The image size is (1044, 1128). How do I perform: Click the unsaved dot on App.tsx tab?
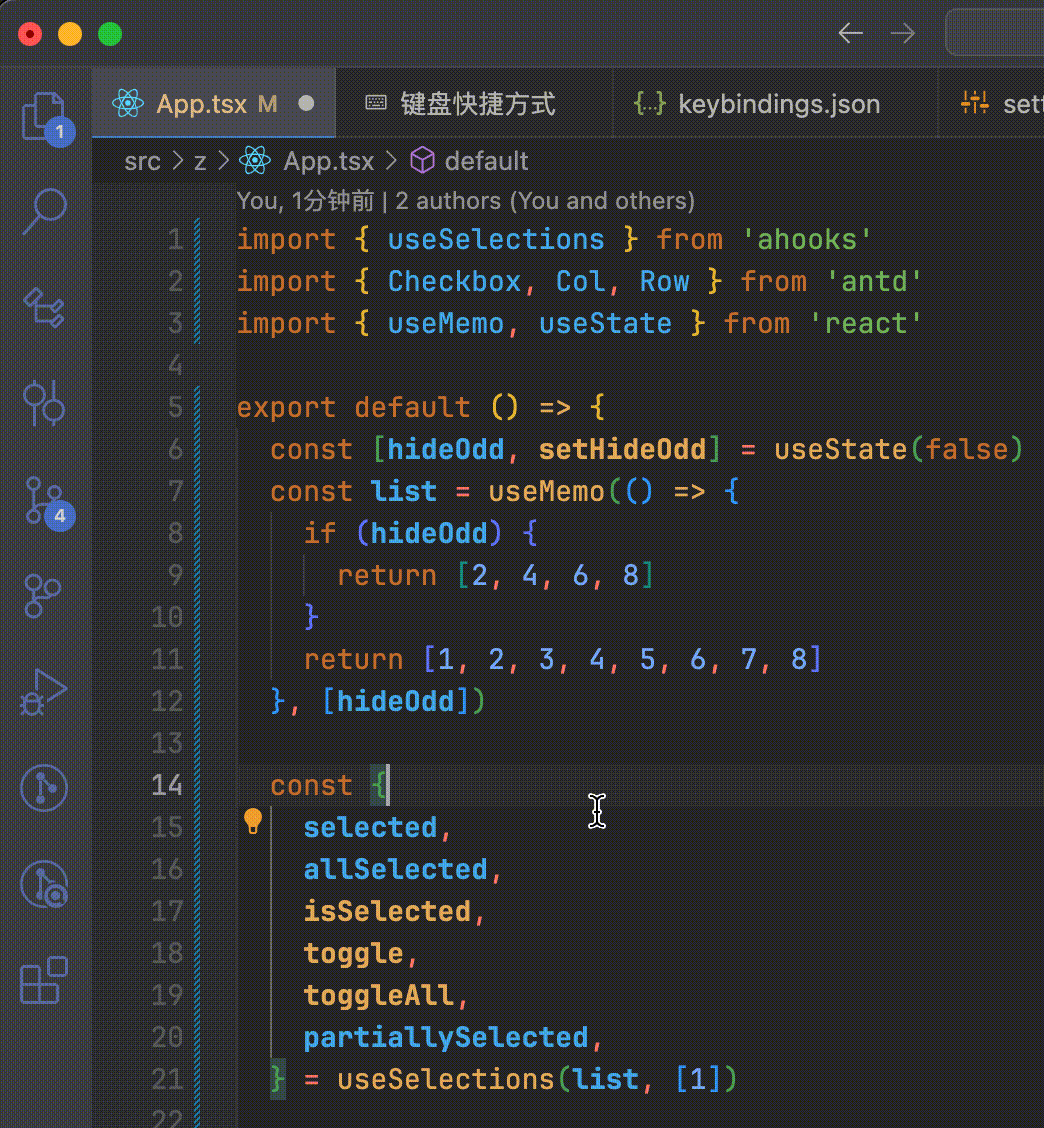[x=307, y=104]
